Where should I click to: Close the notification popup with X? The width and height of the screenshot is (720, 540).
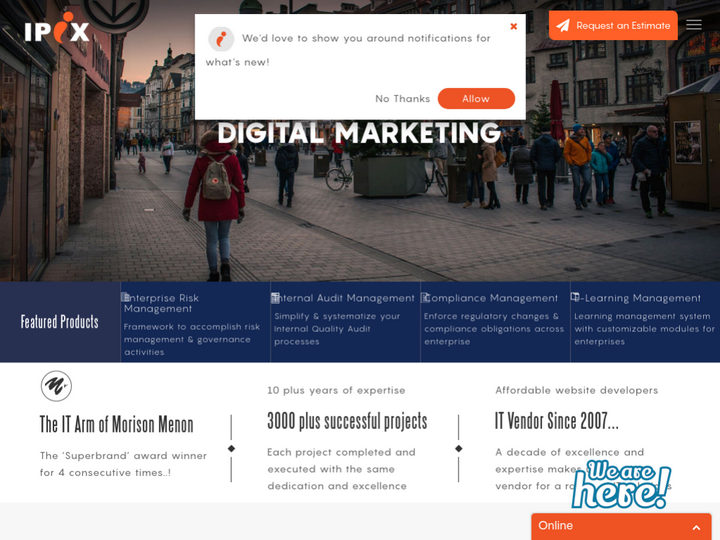(514, 27)
